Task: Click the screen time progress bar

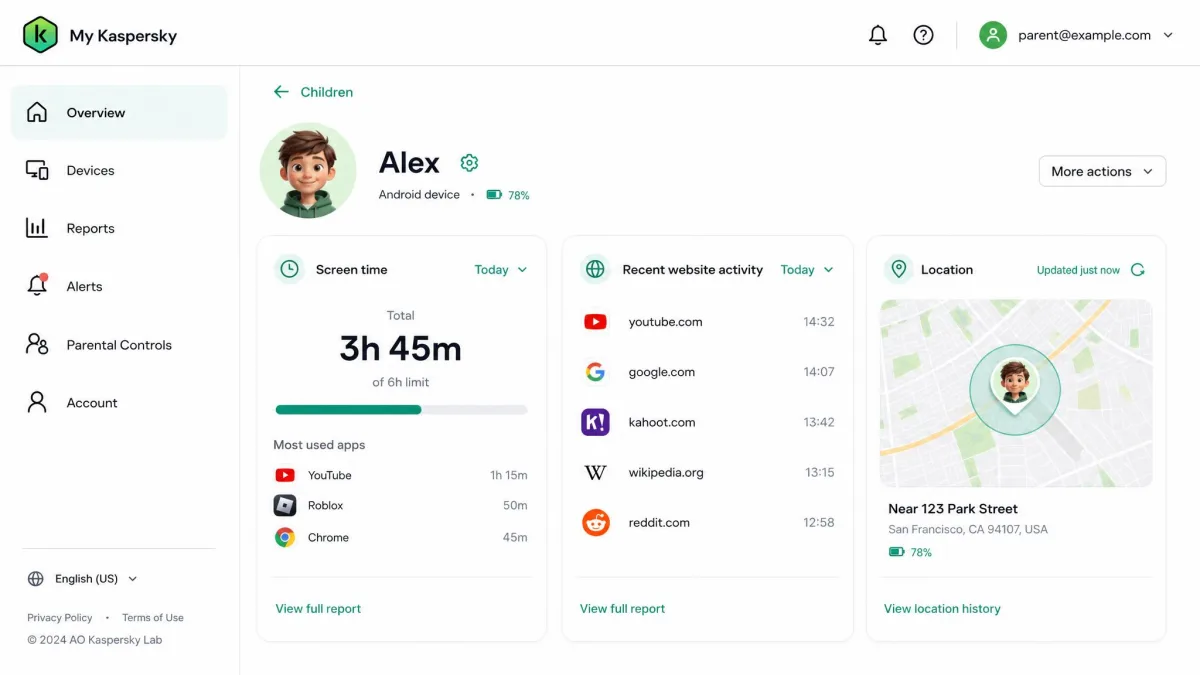Action: pyautogui.click(x=401, y=410)
